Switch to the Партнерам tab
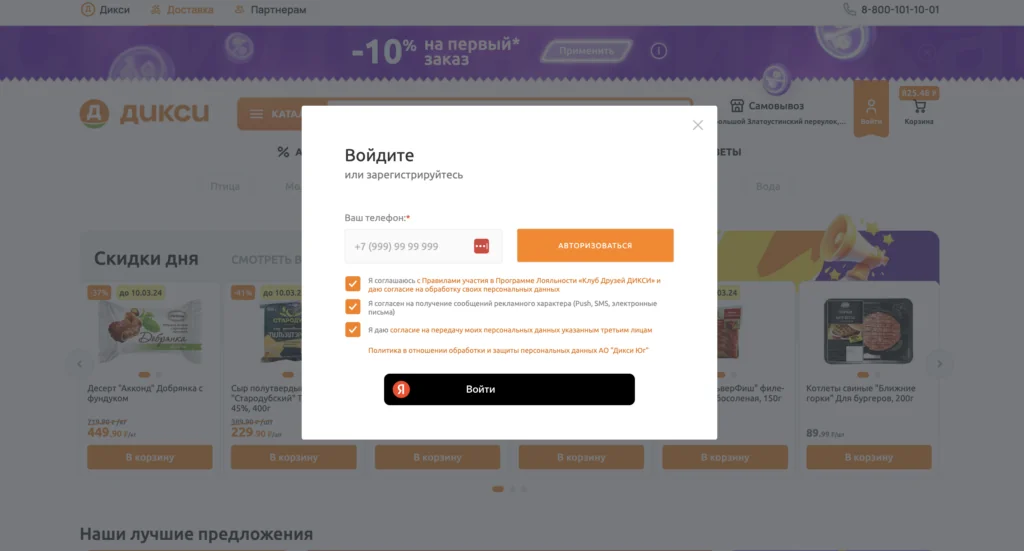The image size is (1024, 551). click(270, 10)
